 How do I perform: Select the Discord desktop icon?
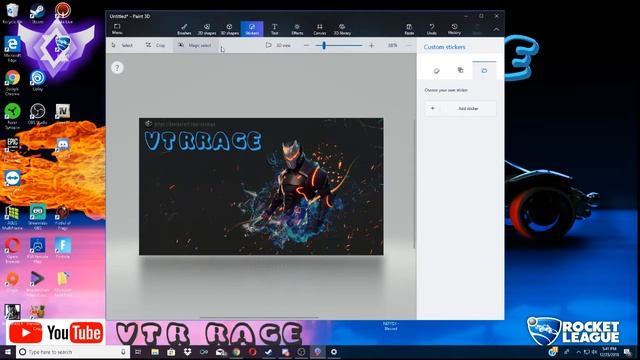pos(63,147)
